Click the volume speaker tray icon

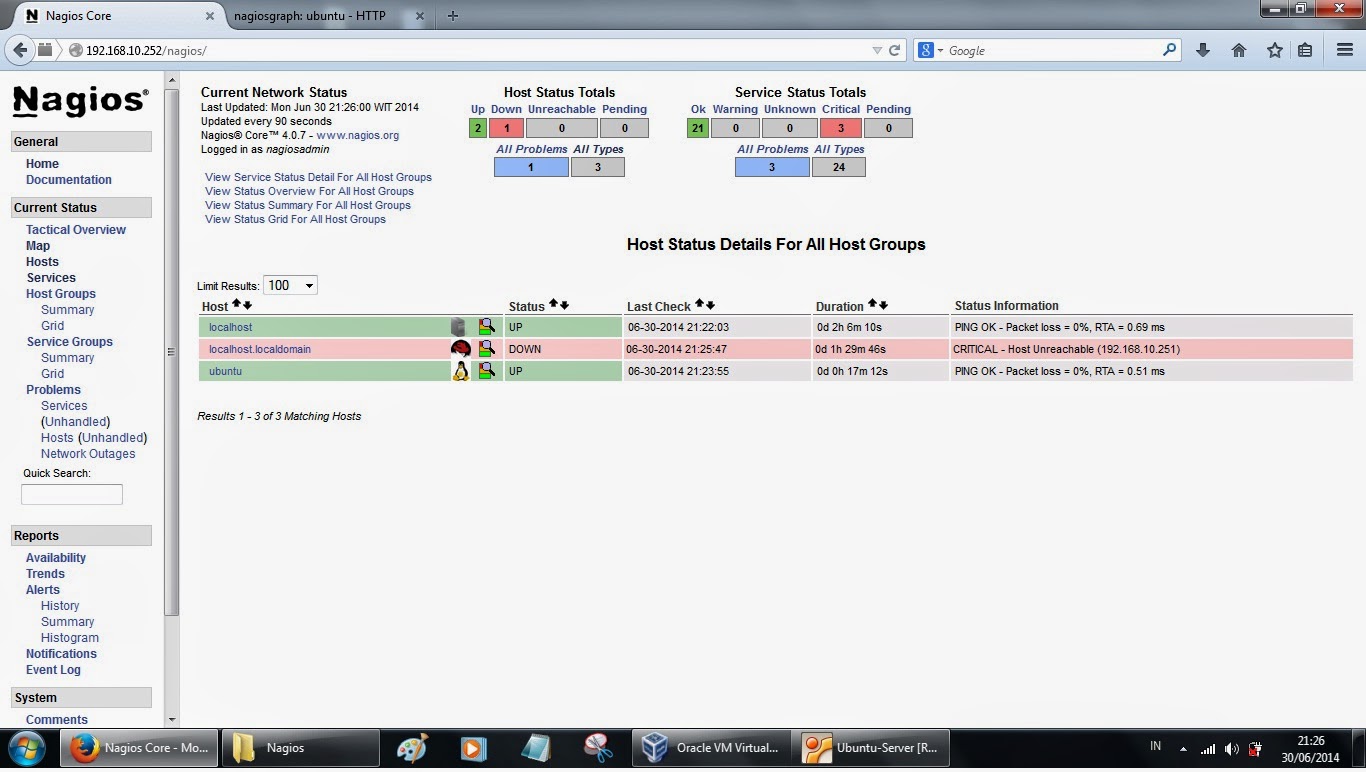[1232, 749]
